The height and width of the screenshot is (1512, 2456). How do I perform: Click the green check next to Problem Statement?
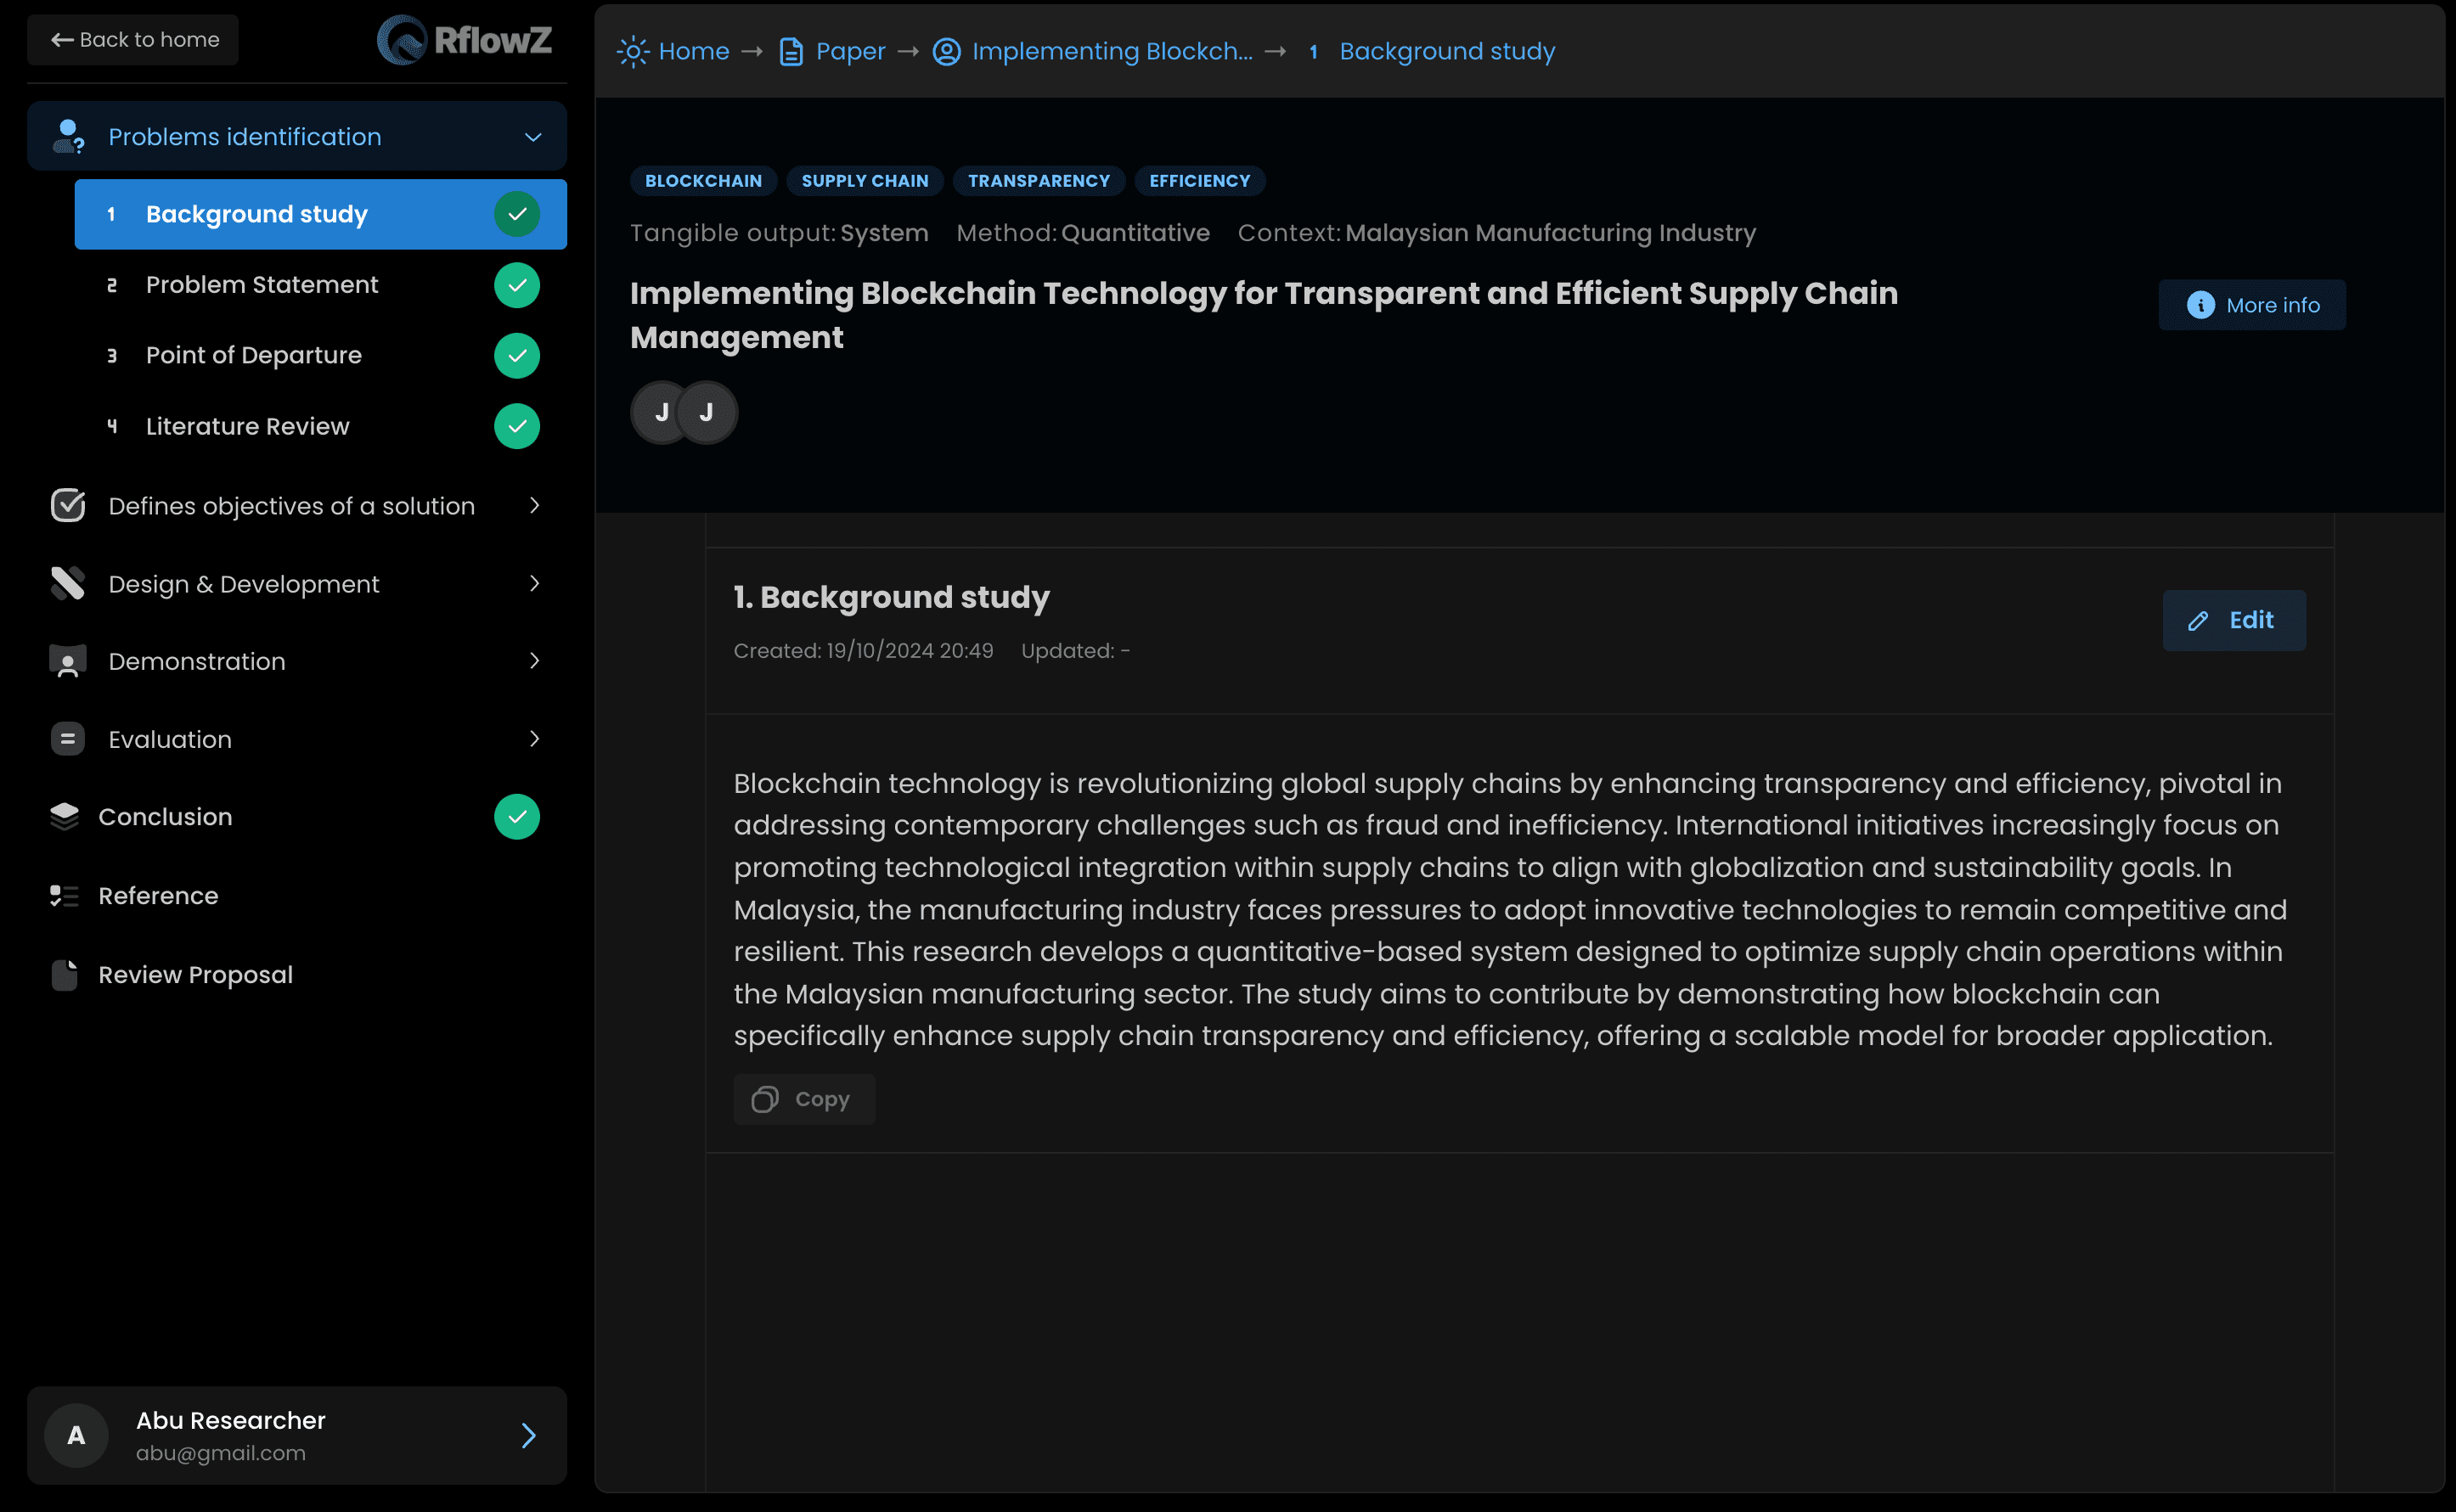(516, 285)
